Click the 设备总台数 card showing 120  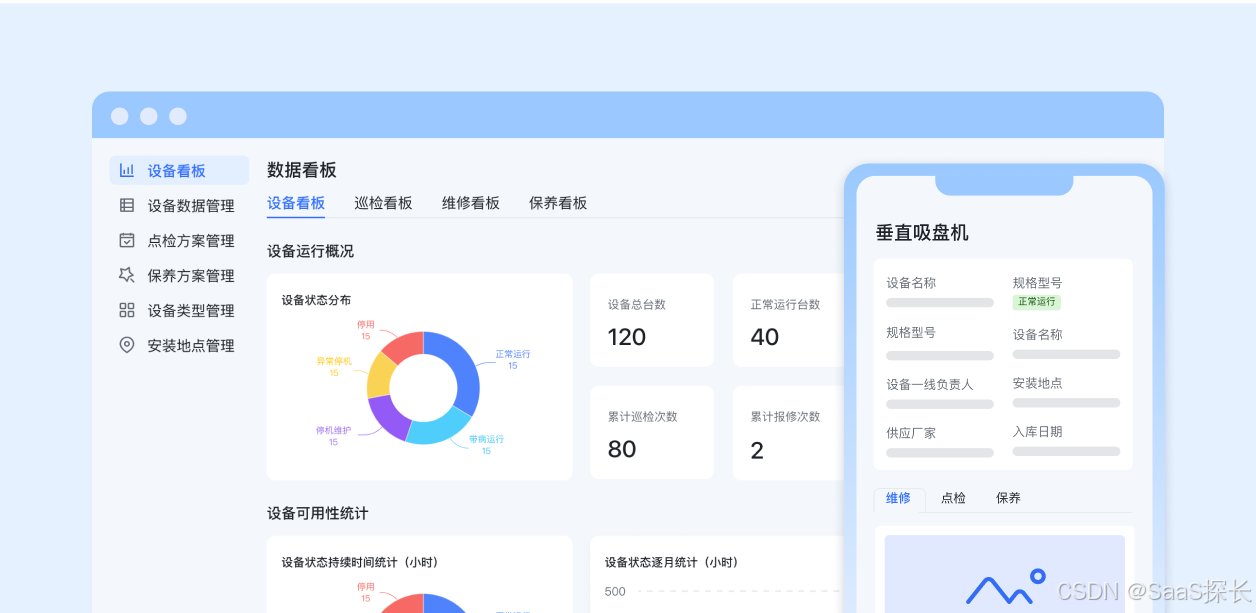coord(652,321)
